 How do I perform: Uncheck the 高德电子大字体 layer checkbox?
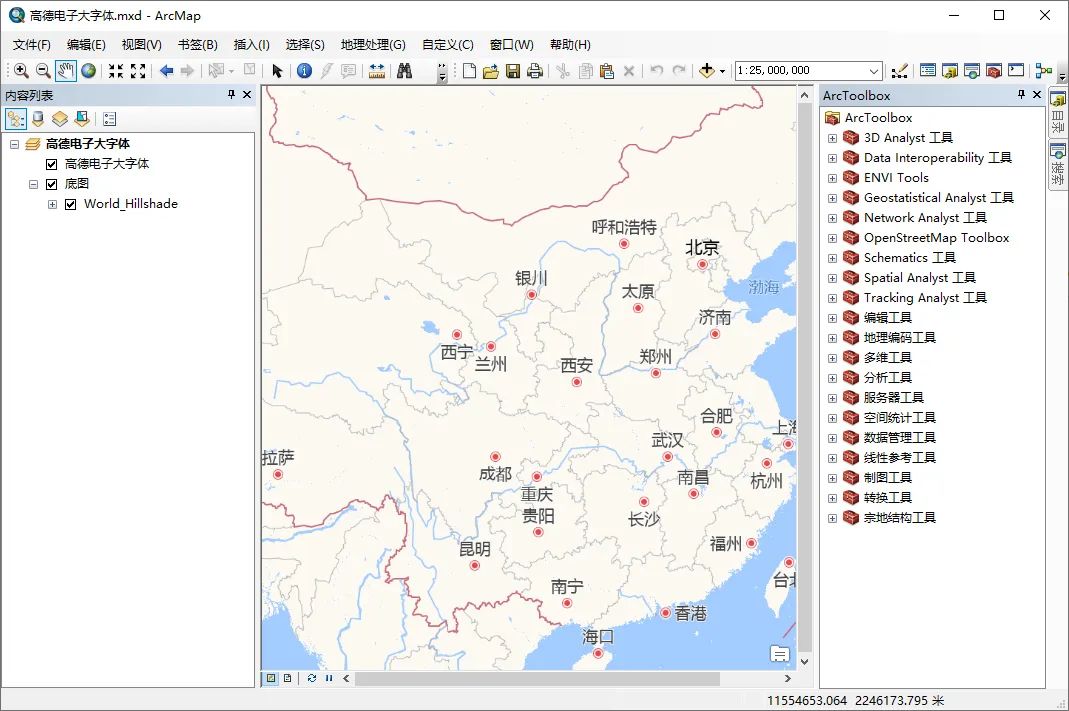[51, 164]
